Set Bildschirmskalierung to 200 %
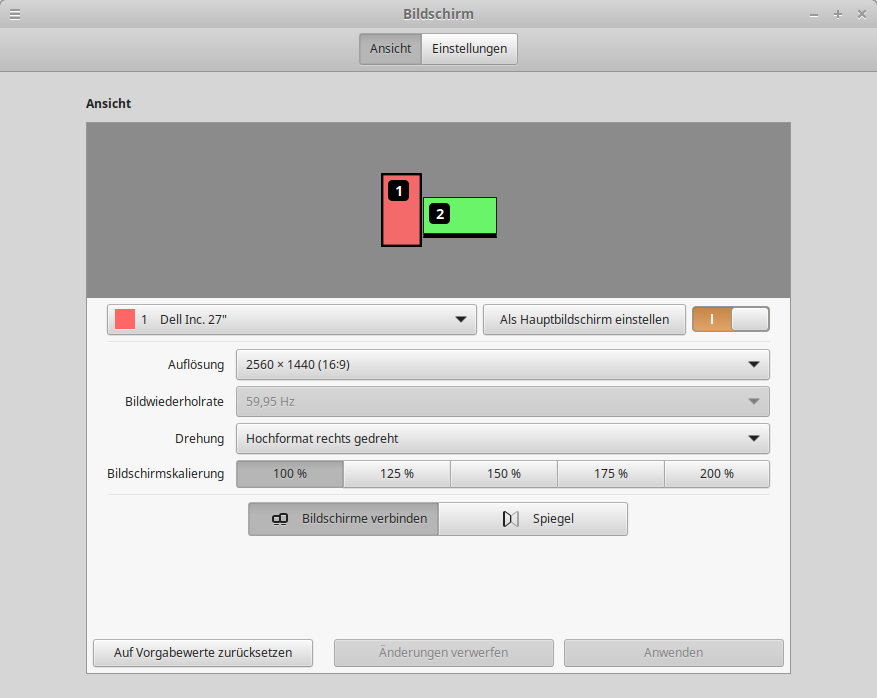The height and width of the screenshot is (698, 877). (717, 474)
